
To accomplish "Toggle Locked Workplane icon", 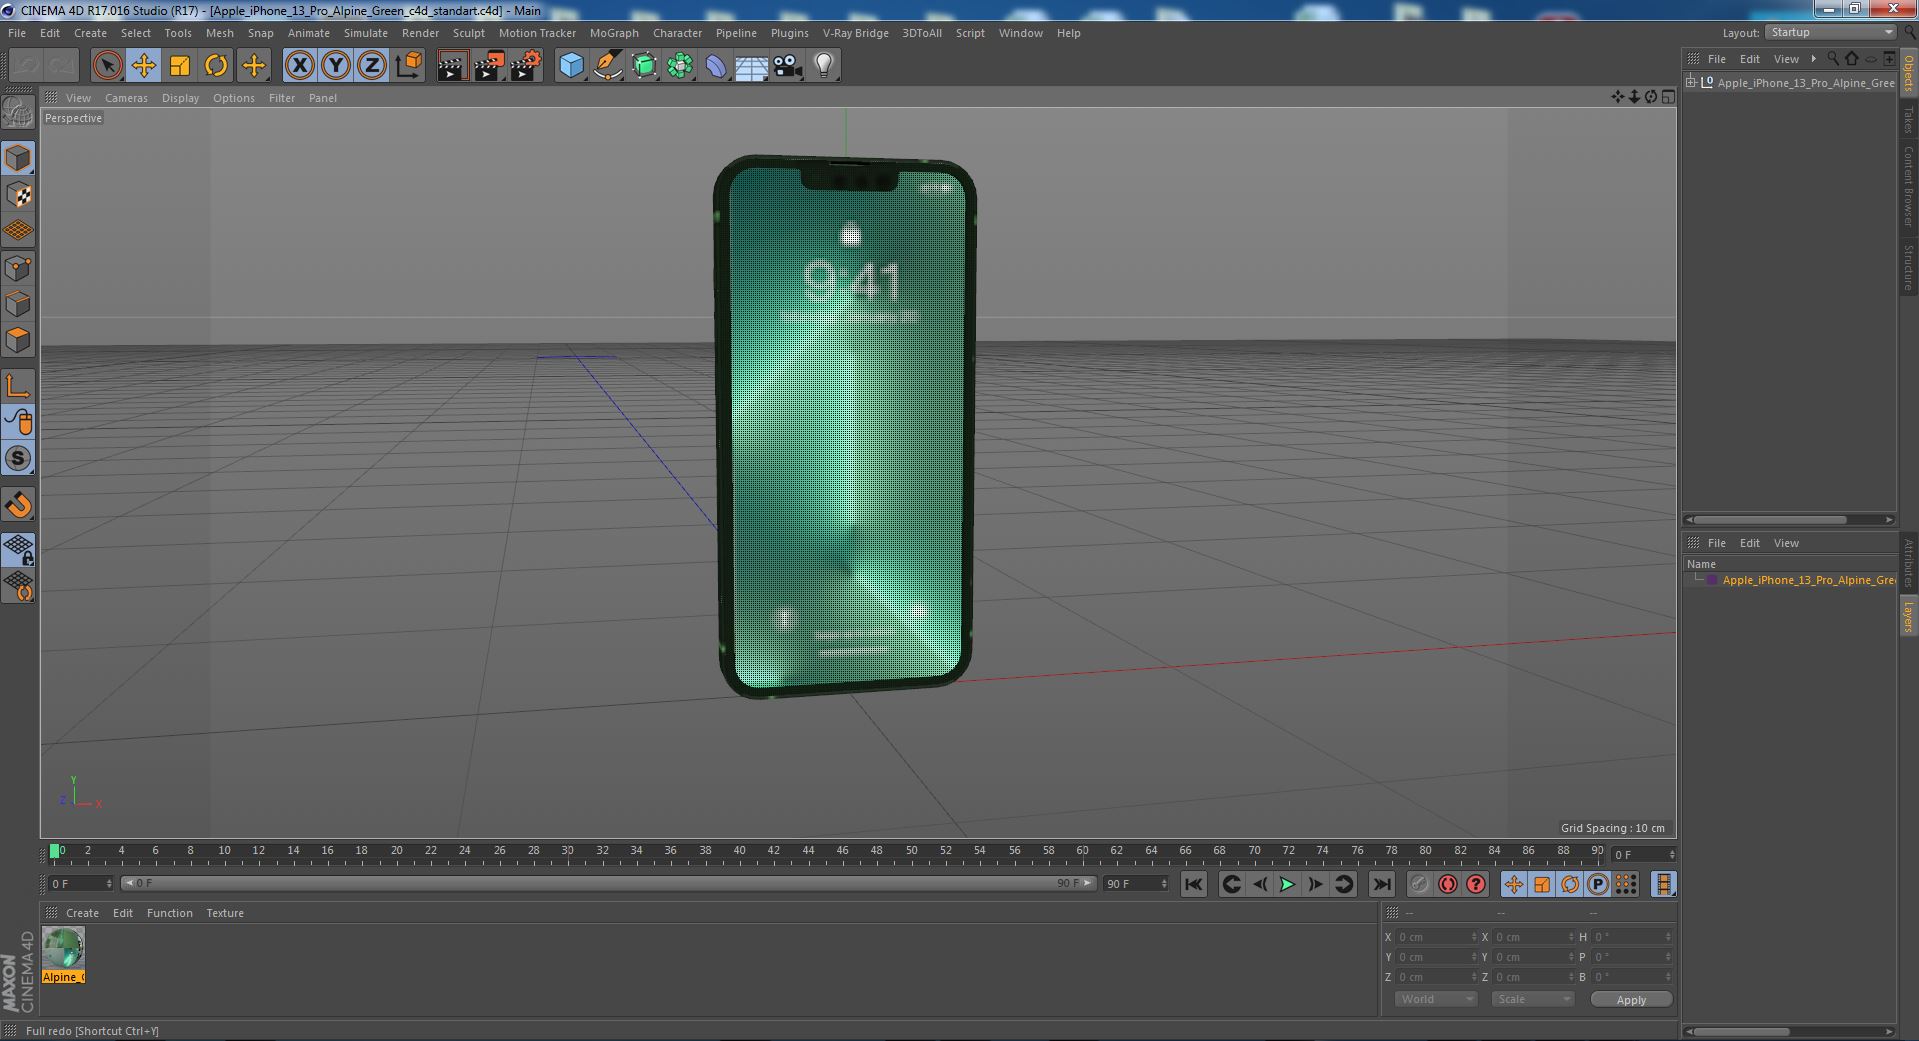I will coord(18,550).
